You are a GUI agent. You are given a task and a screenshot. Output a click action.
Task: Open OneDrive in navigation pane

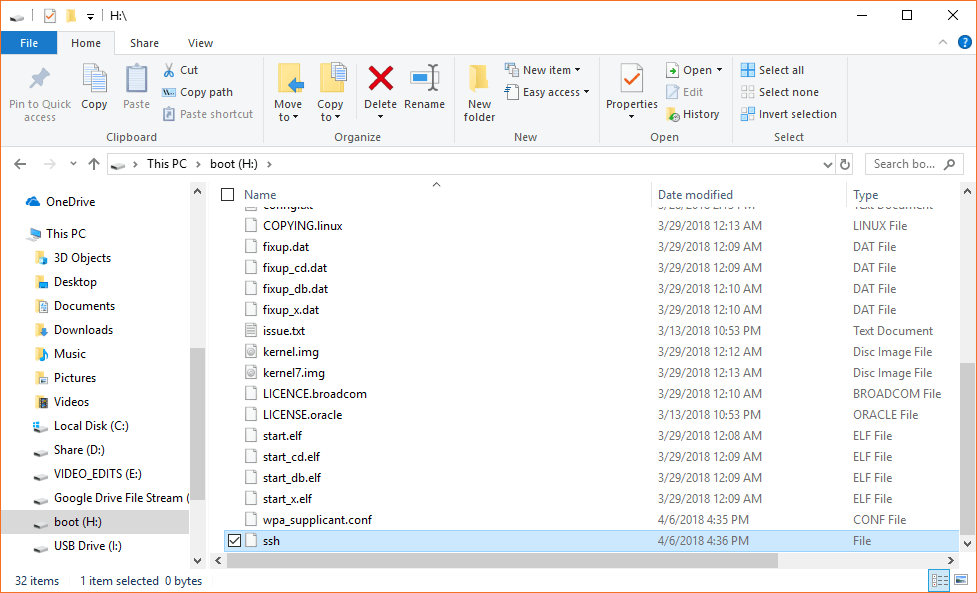coord(60,202)
